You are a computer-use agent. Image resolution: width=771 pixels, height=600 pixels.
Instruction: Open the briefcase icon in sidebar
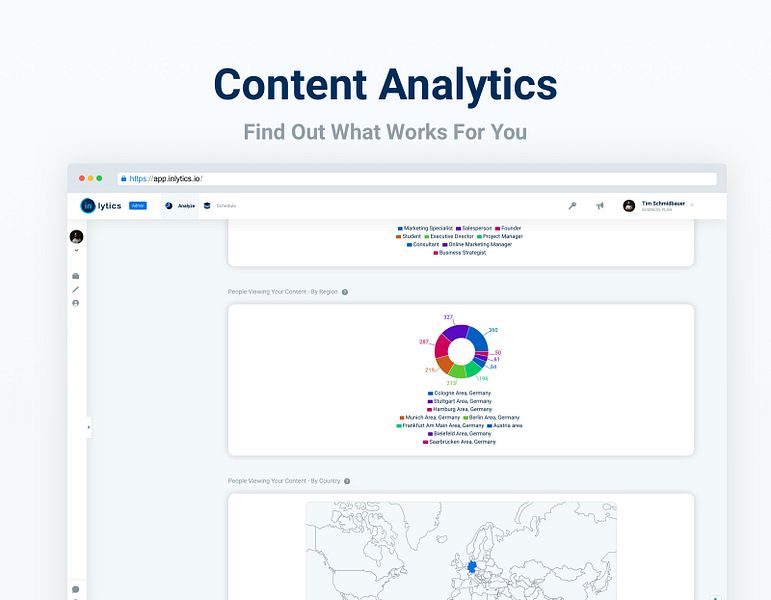[x=76, y=276]
